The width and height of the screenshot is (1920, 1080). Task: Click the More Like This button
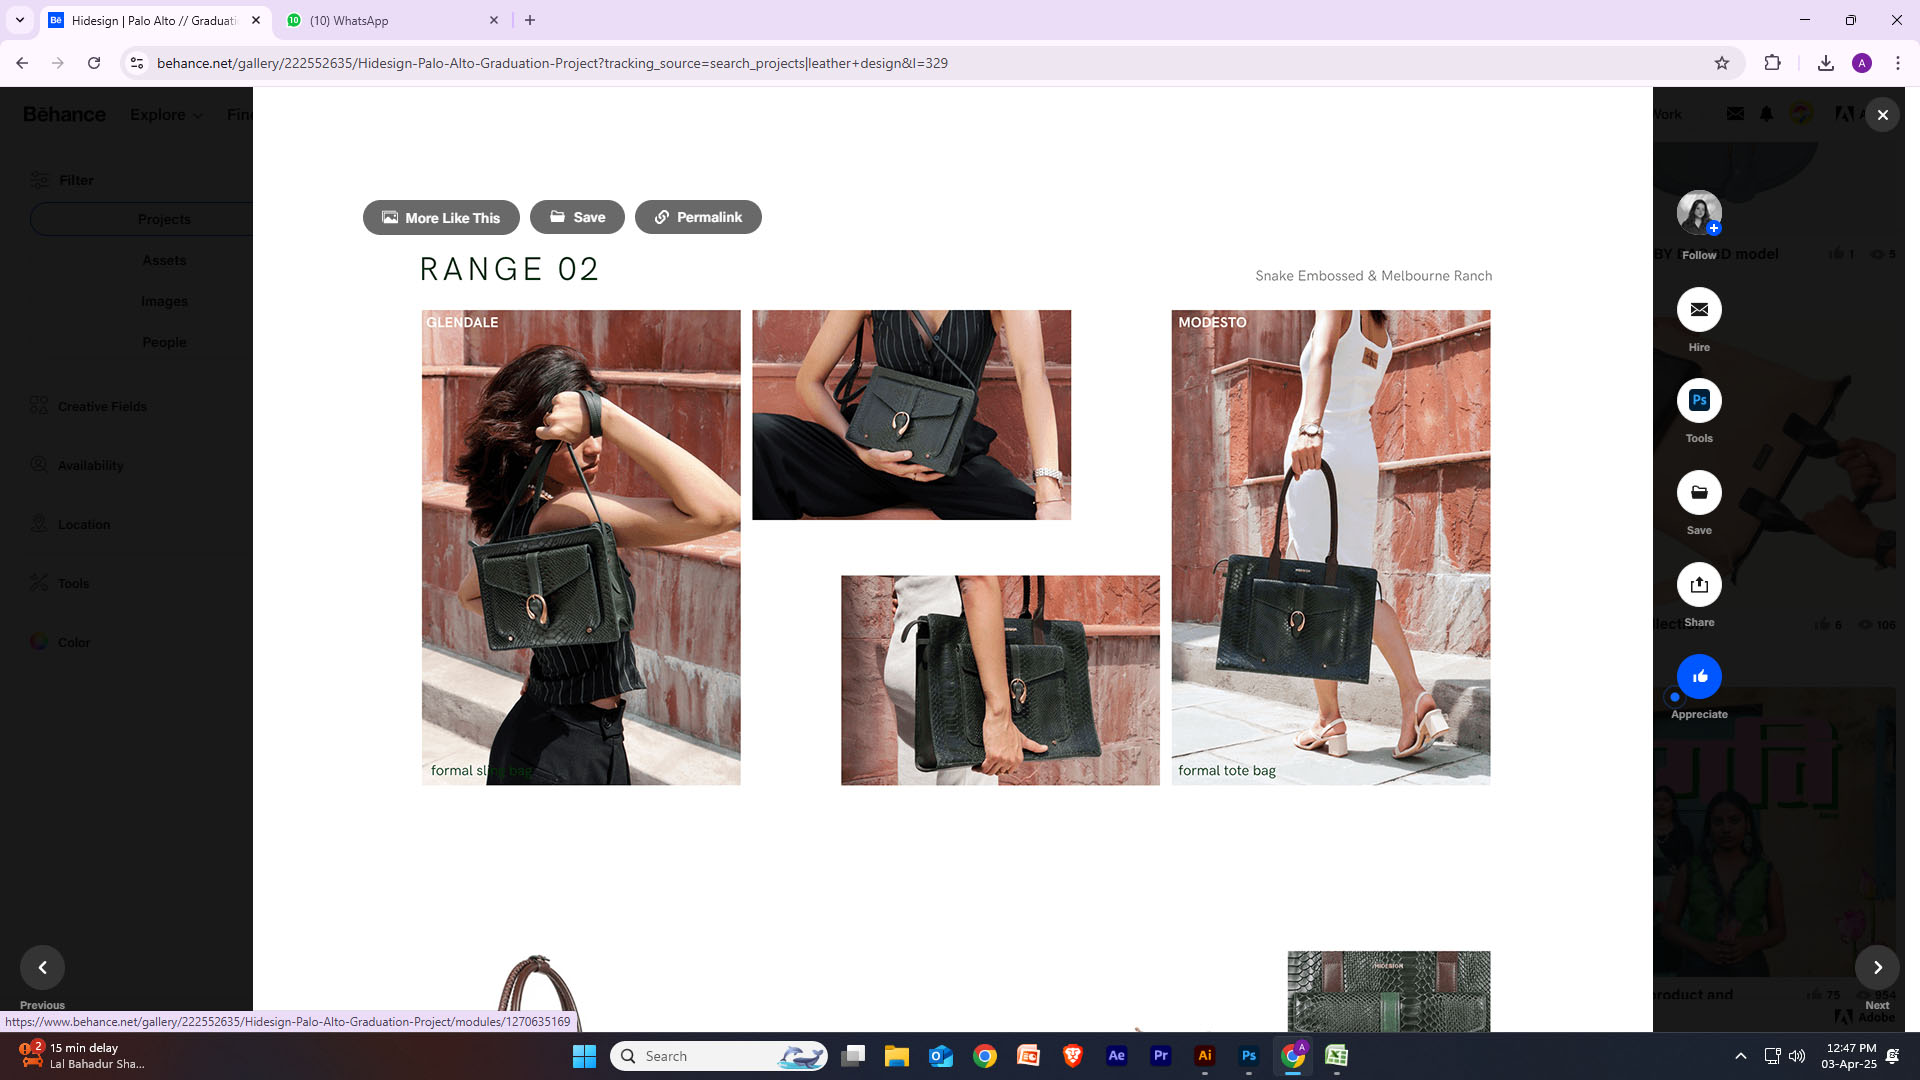click(441, 217)
